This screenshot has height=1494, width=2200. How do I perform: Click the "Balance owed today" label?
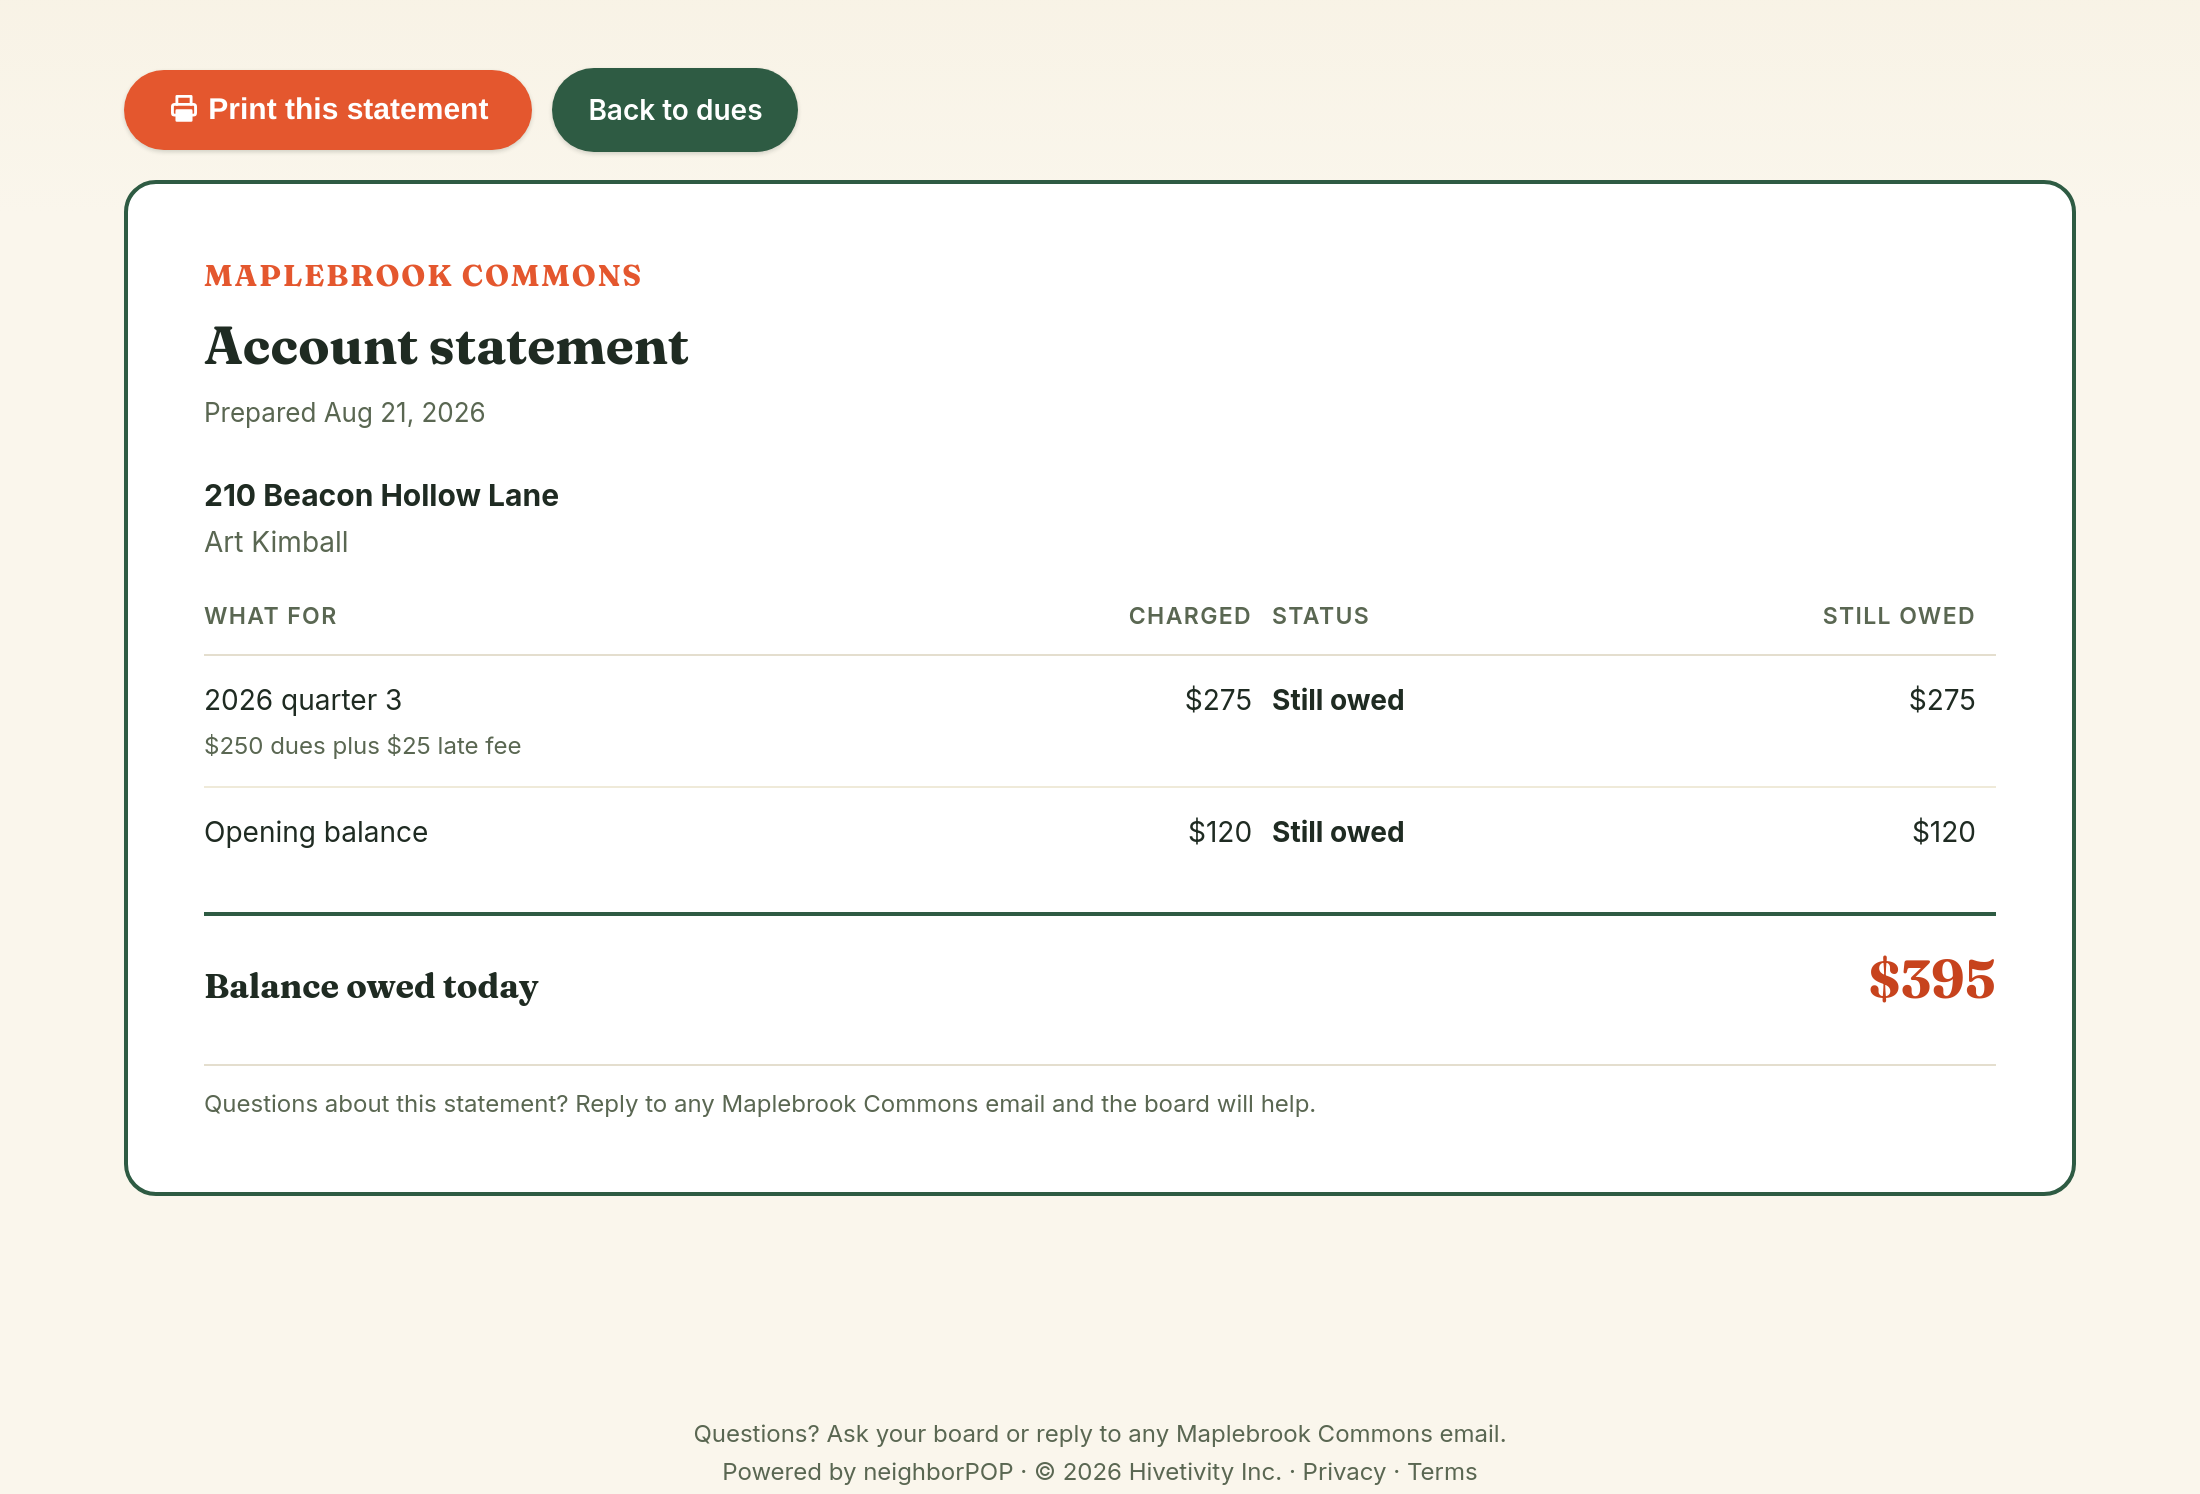pyautogui.click(x=371, y=987)
